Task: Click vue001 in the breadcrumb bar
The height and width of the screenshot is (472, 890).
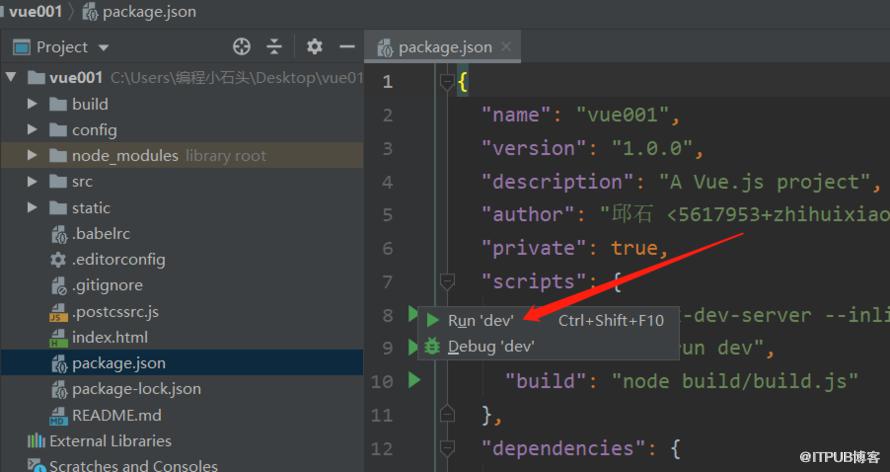Action: pyautogui.click(x=35, y=11)
